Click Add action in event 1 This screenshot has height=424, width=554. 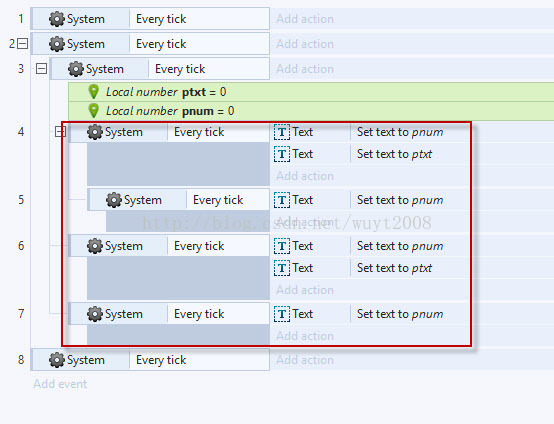305,19
